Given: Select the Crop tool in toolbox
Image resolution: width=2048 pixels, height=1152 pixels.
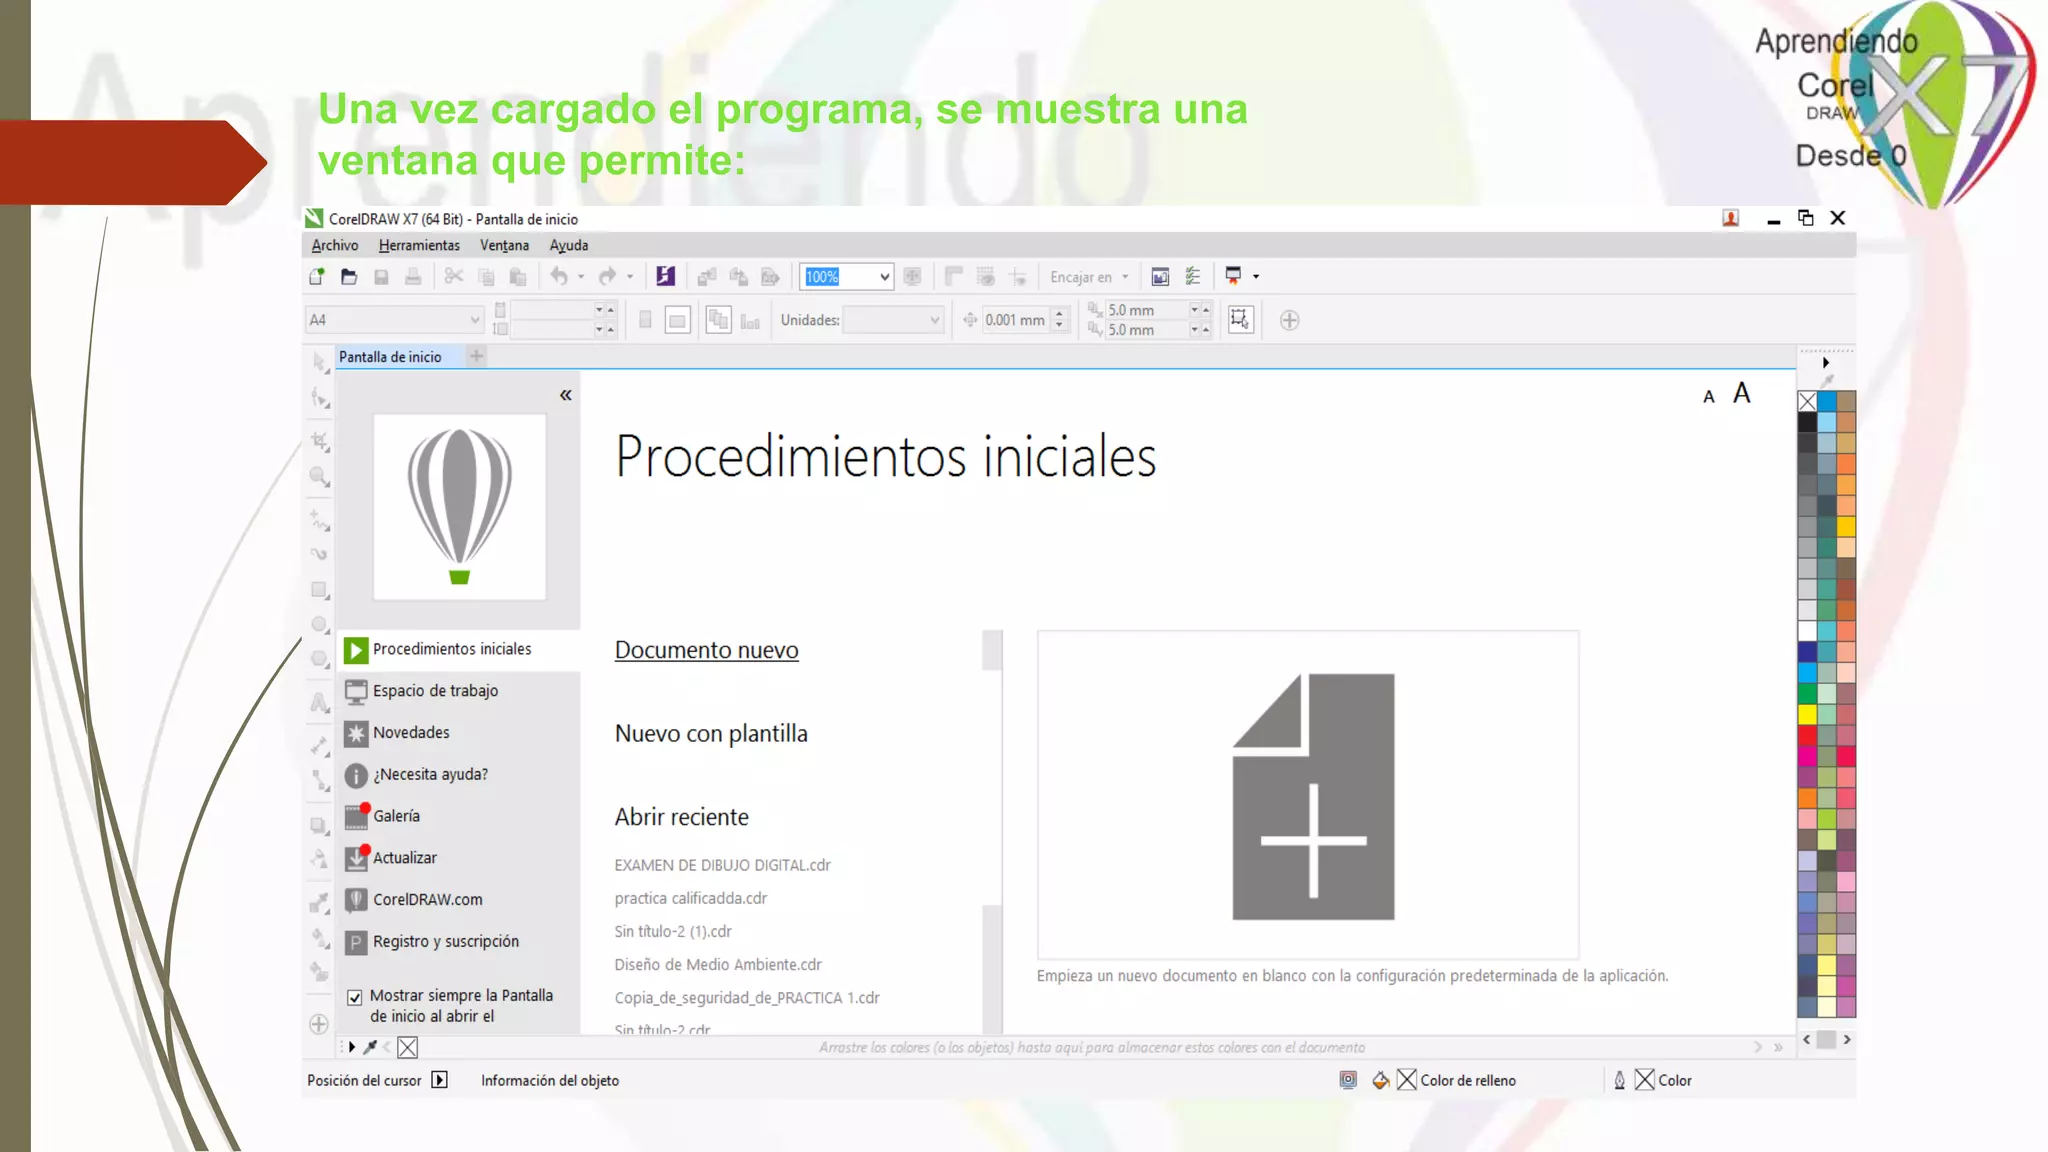Looking at the screenshot, I should tap(320, 441).
